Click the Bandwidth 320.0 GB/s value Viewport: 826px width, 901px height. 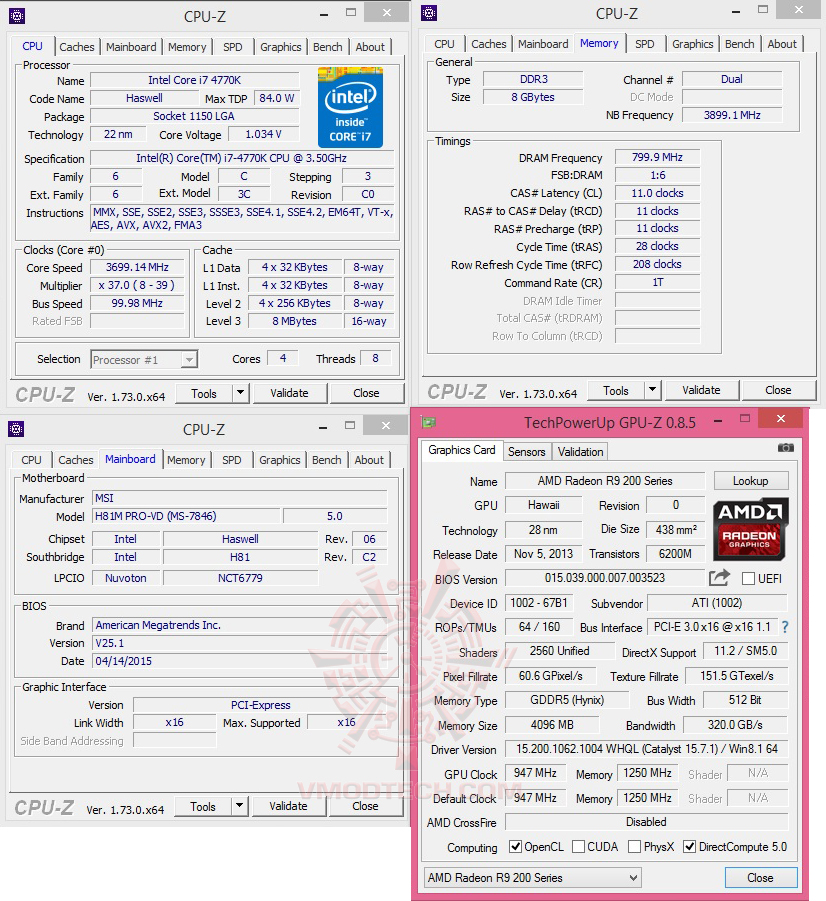(x=735, y=725)
